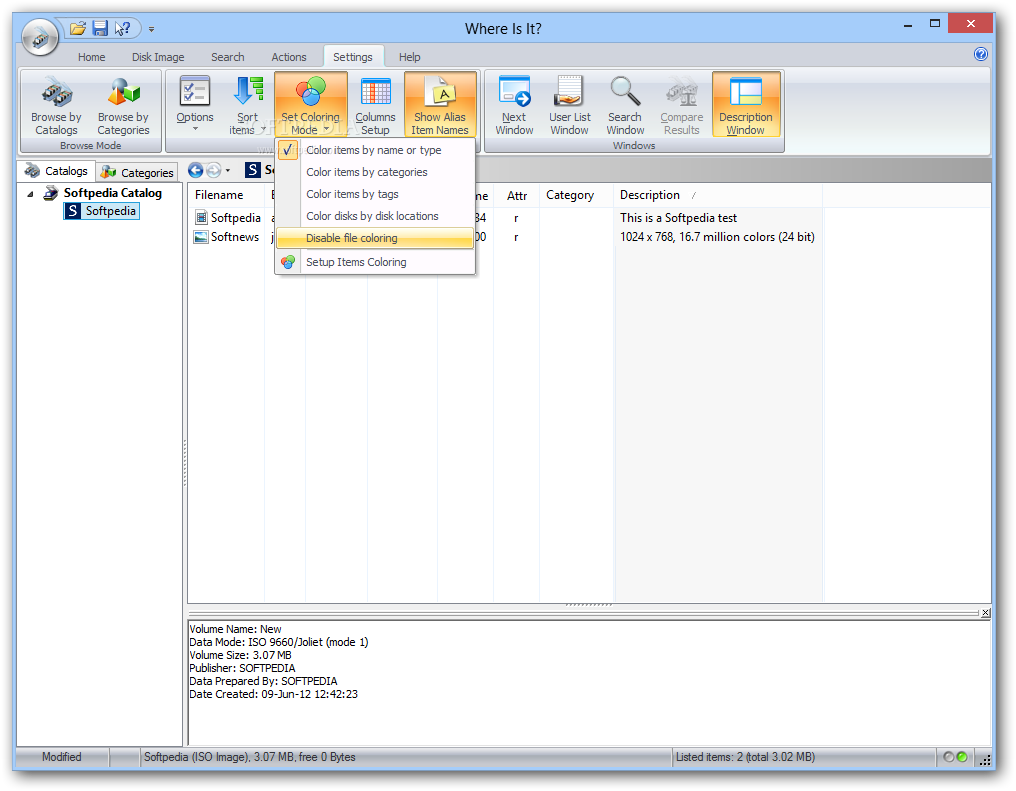Click the forward navigation arrow
1016x791 pixels.
coord(213,170)
